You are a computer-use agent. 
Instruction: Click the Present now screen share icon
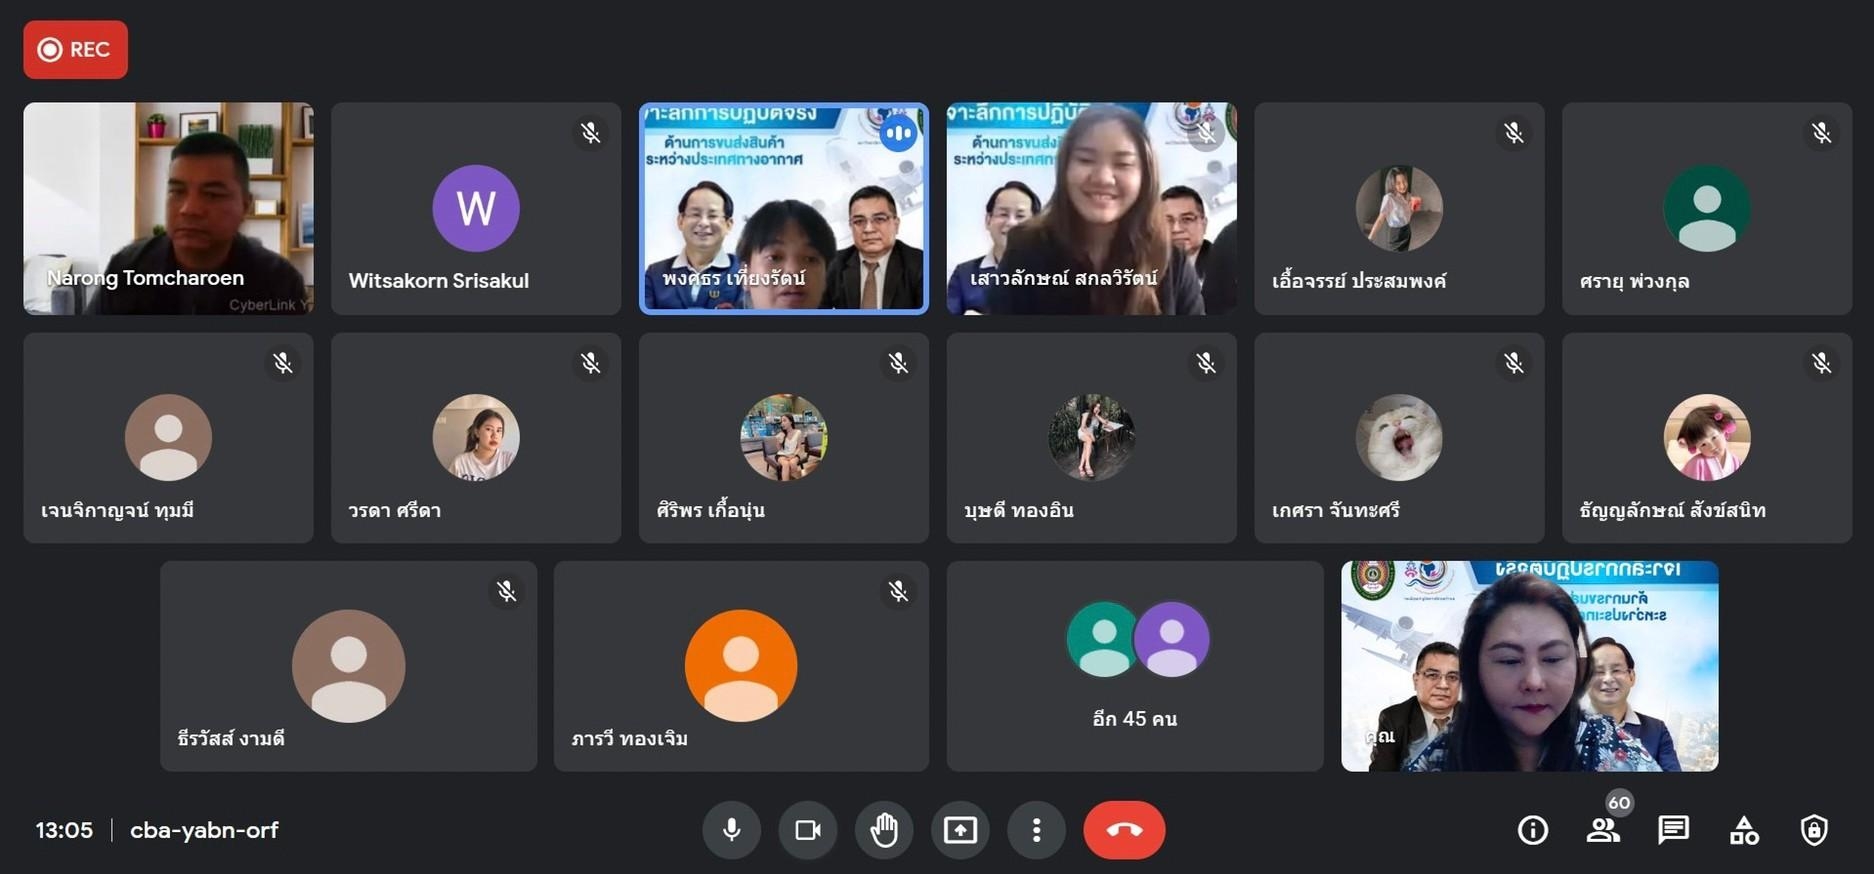click(x=960, y=830)
